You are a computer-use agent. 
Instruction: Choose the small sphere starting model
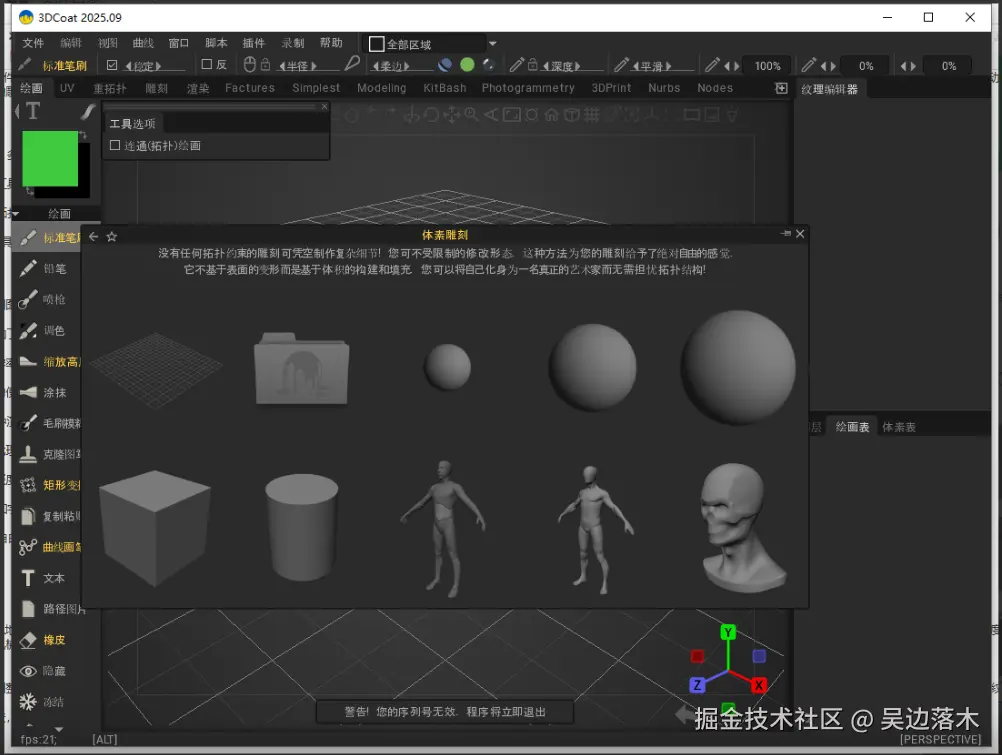point(447,367)
